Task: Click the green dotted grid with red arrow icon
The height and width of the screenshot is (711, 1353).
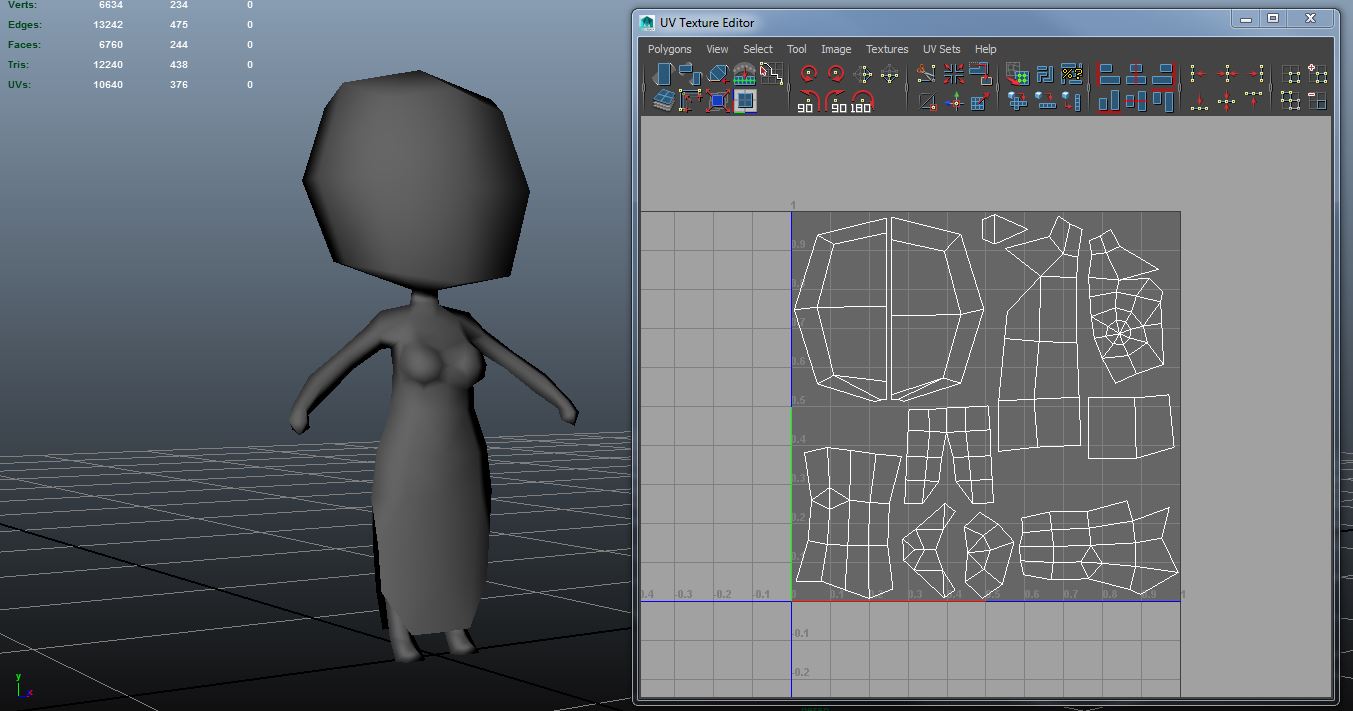Action: click(1018, 74)
